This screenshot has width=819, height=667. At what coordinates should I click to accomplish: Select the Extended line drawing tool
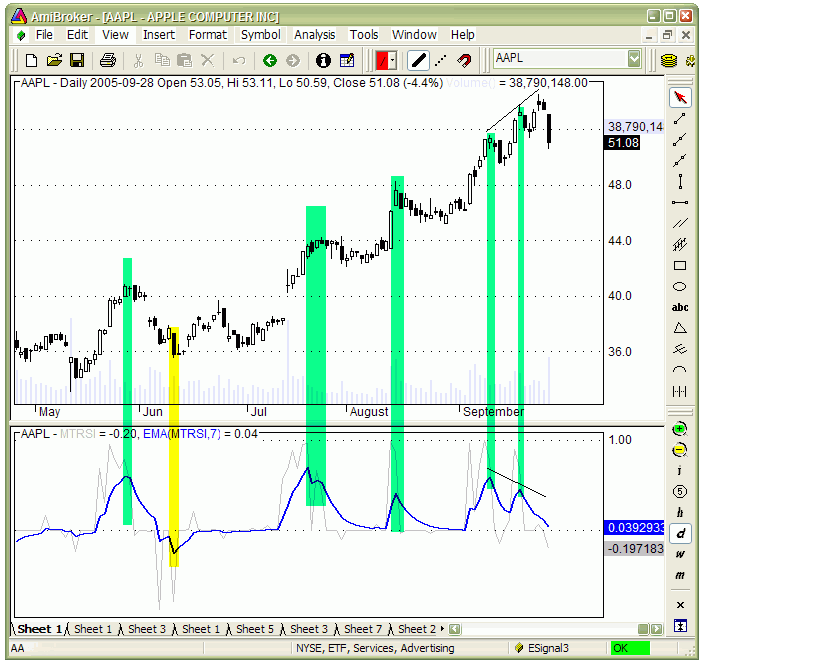680,160
